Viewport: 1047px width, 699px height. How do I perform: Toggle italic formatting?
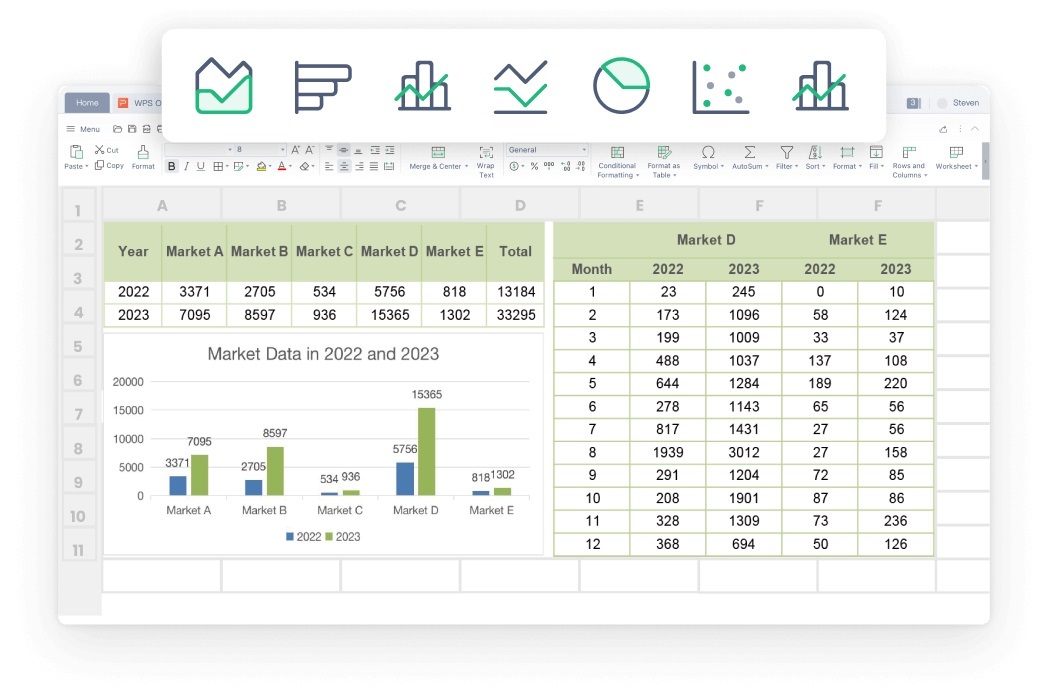click(186, 166)
